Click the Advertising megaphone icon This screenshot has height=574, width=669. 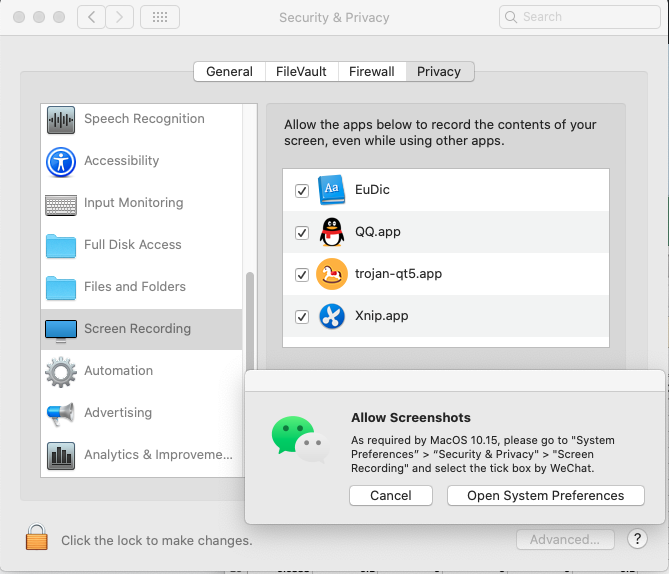(61, 413)
